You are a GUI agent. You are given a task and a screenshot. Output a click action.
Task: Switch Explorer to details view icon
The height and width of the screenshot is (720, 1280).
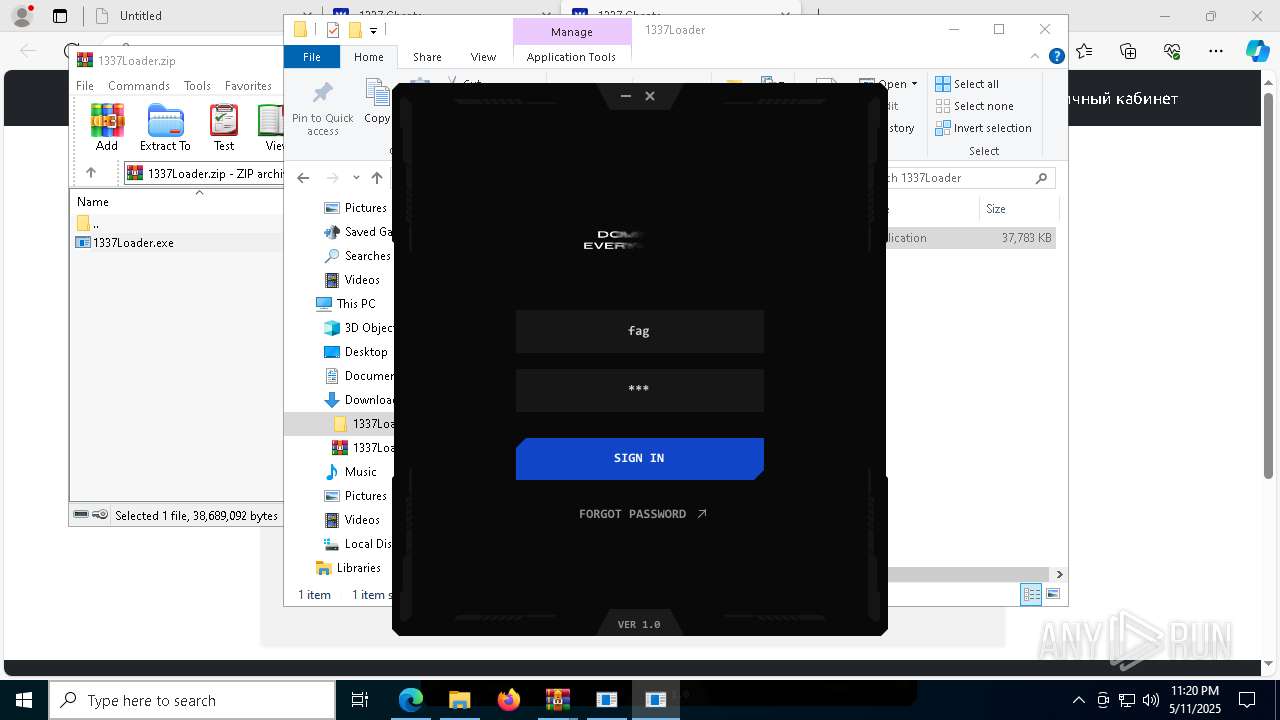(x=1031, y=594)
